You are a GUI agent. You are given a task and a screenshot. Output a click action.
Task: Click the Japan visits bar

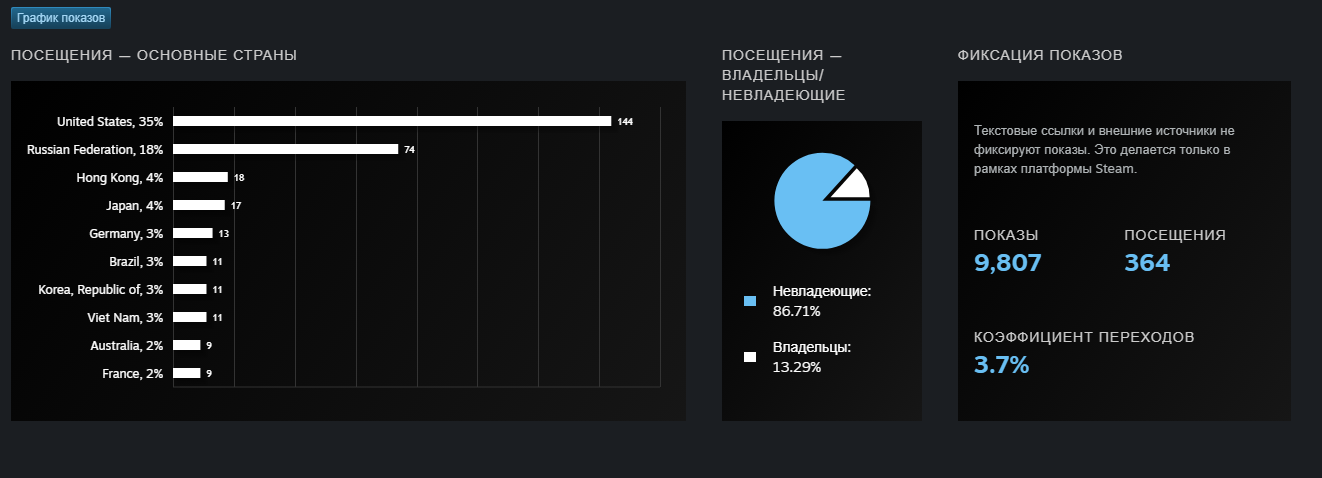[199, 205]
